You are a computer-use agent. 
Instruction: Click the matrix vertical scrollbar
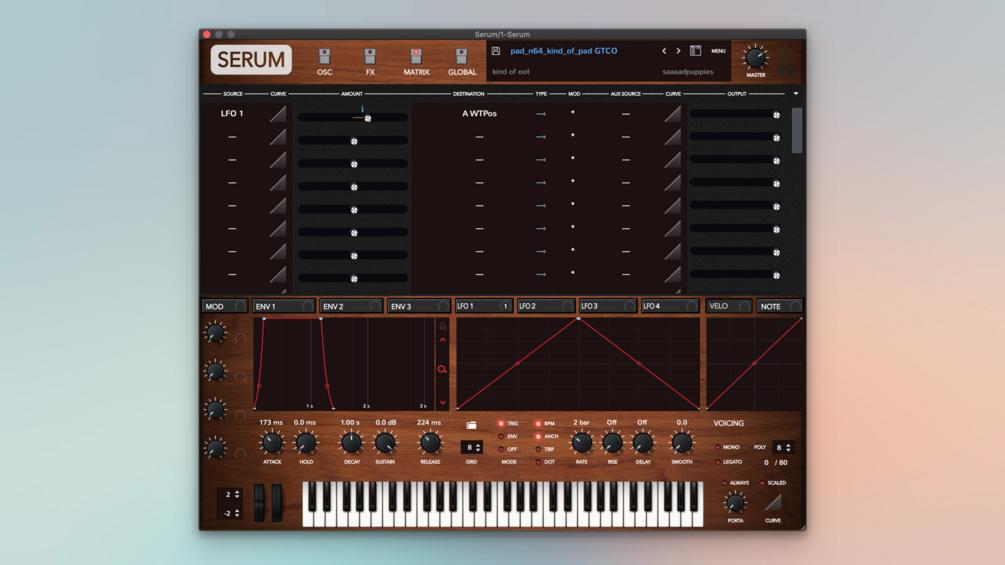(797, 130)
